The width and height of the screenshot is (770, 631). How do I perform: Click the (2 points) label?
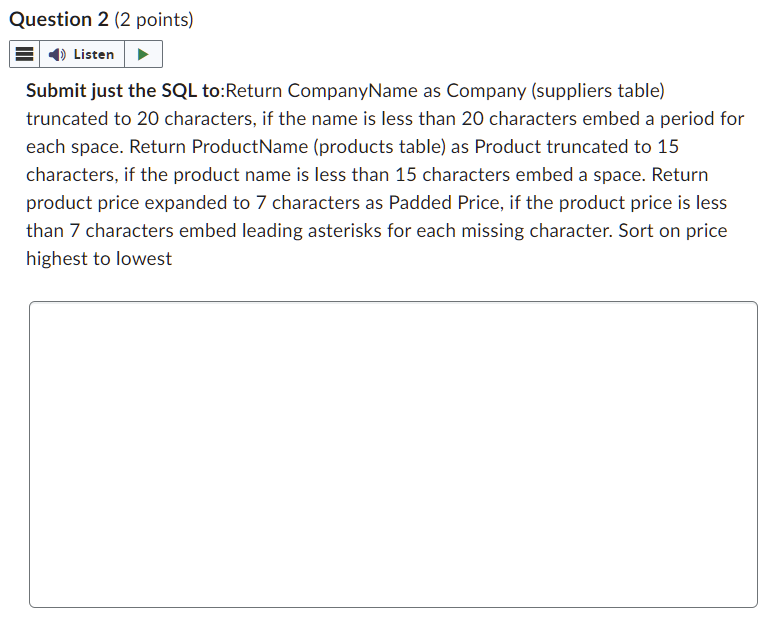(154, 20)
